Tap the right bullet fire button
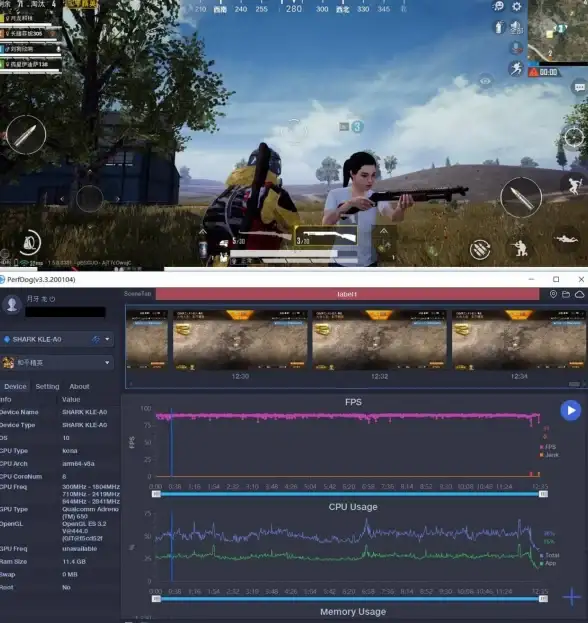The image size is (588, 623). tap(521, 197)
